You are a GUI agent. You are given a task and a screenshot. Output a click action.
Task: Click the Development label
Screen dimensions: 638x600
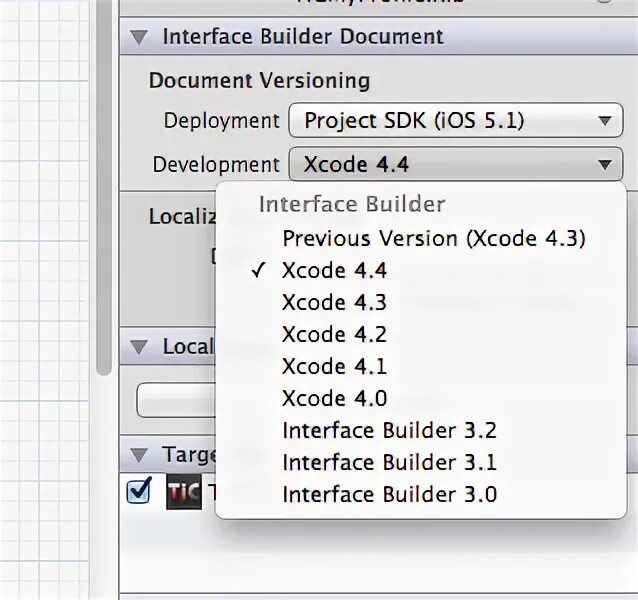coord(216,165)
